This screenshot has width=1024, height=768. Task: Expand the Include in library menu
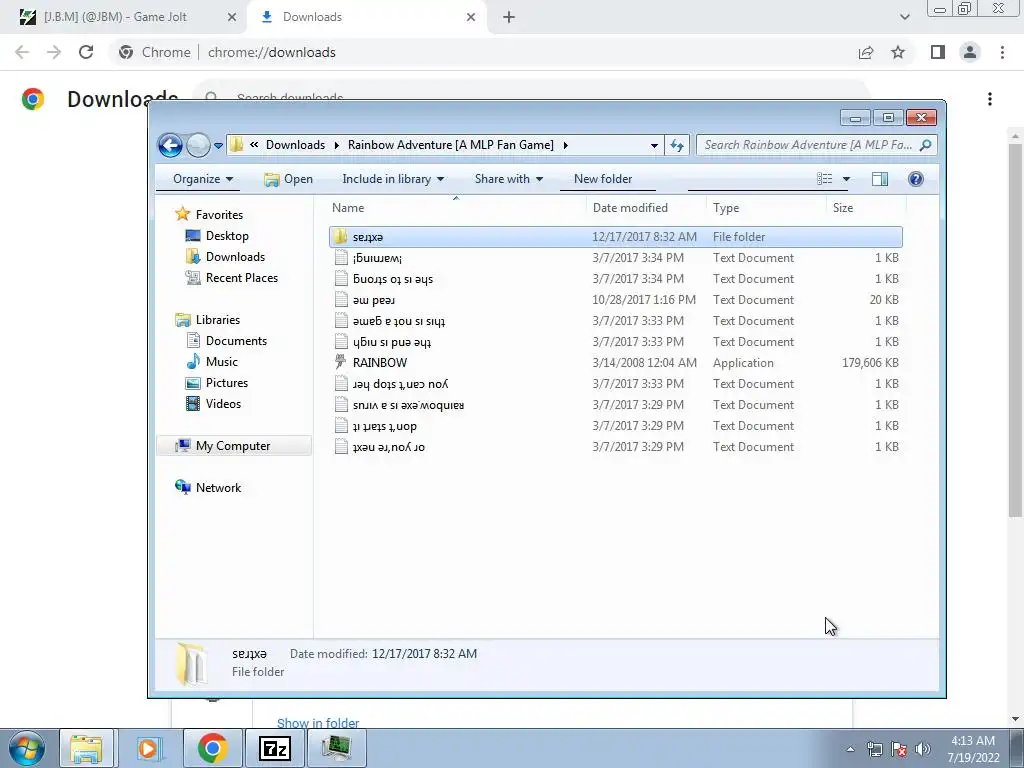pos(392,179)
